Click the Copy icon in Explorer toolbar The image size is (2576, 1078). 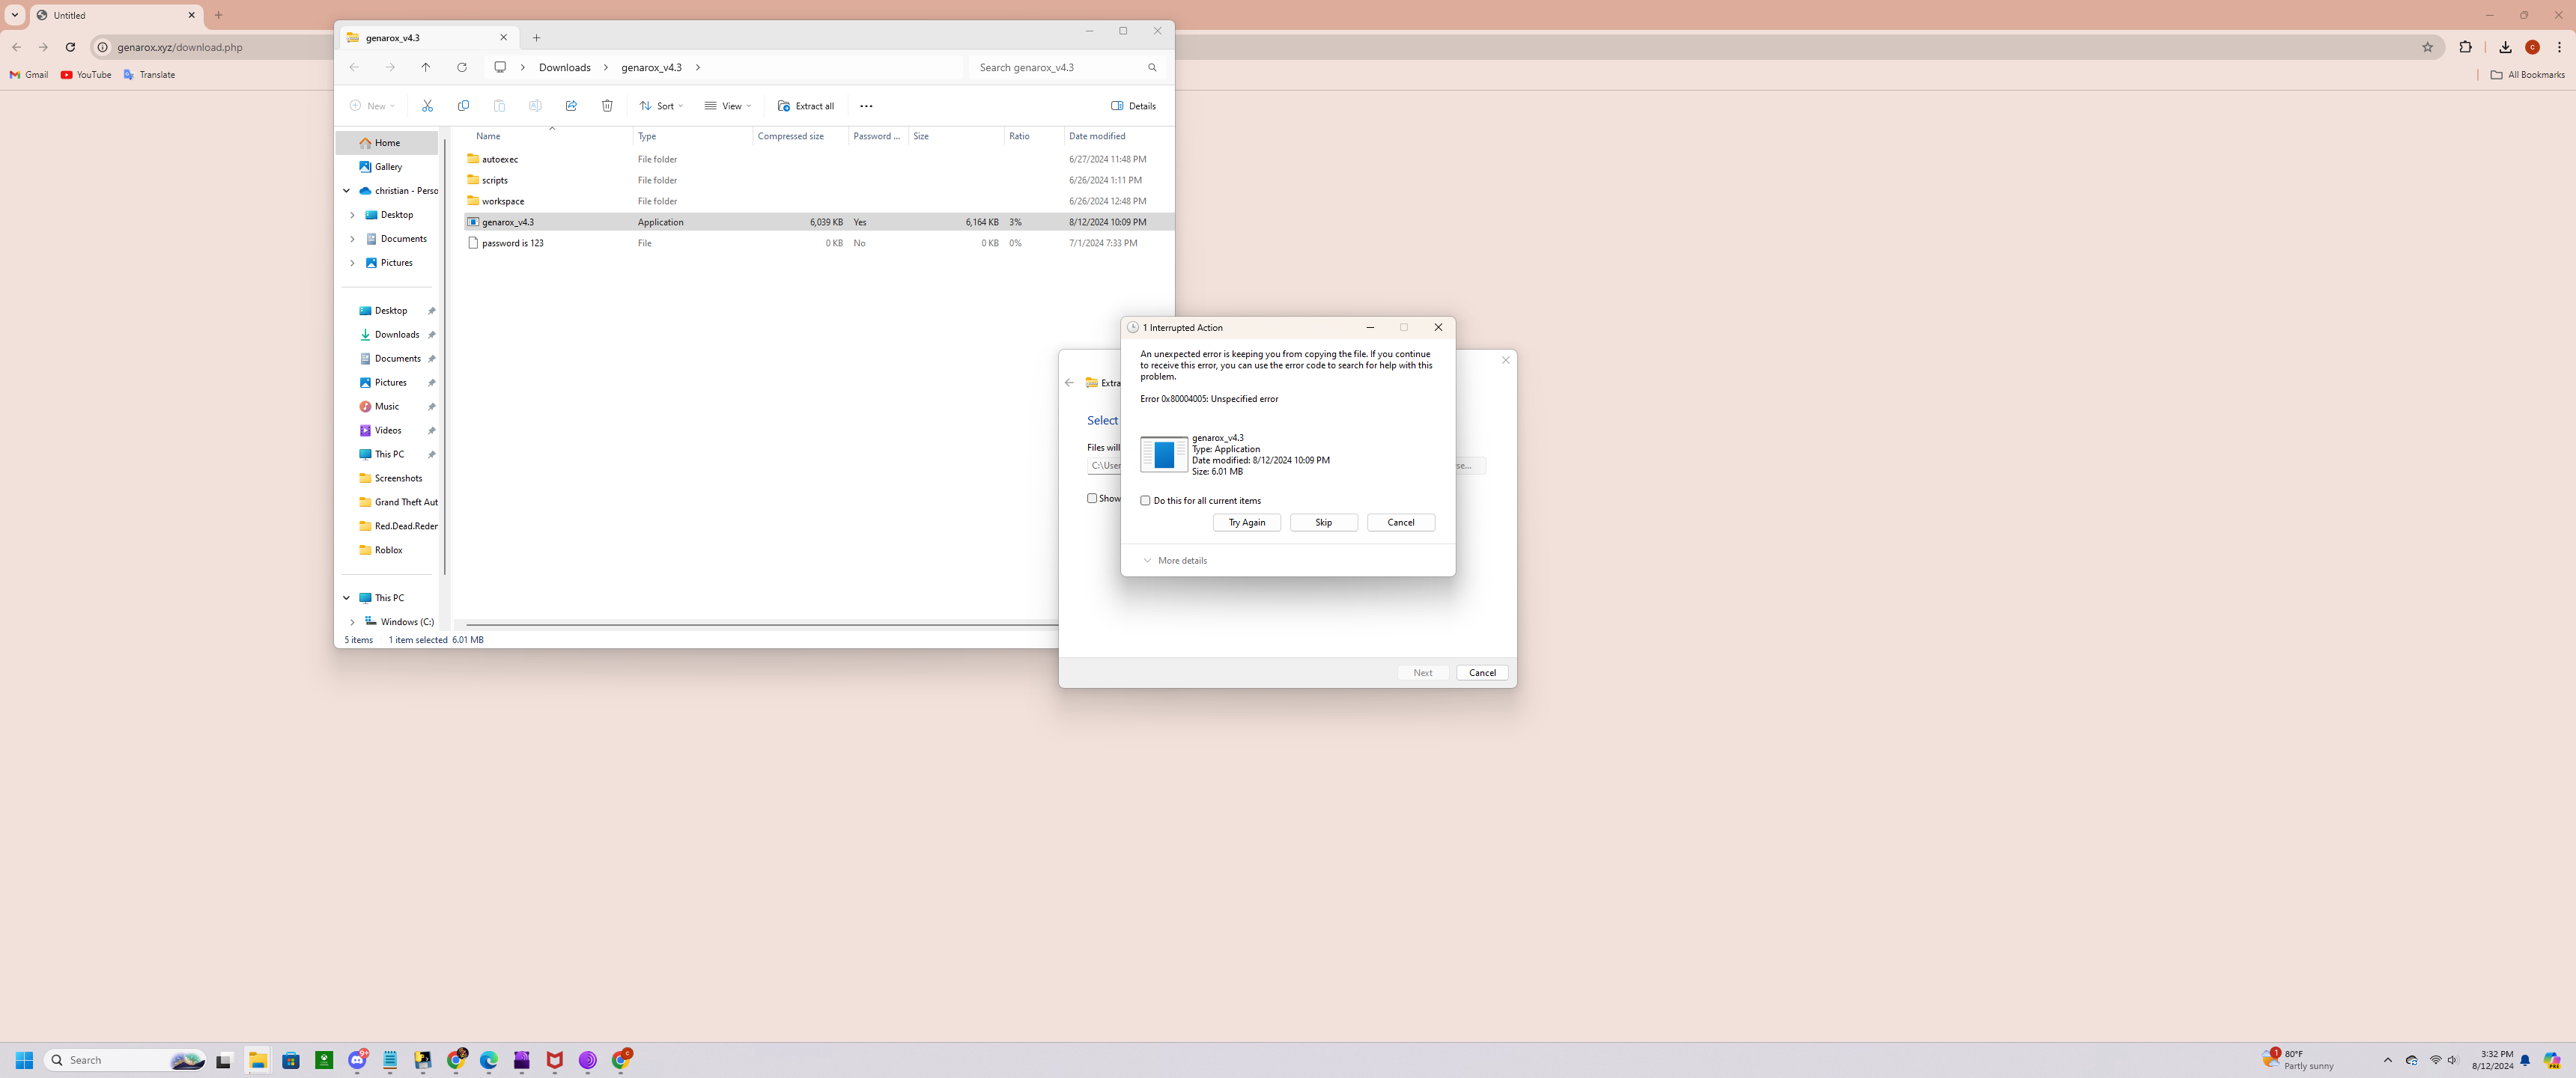point(463,106)
